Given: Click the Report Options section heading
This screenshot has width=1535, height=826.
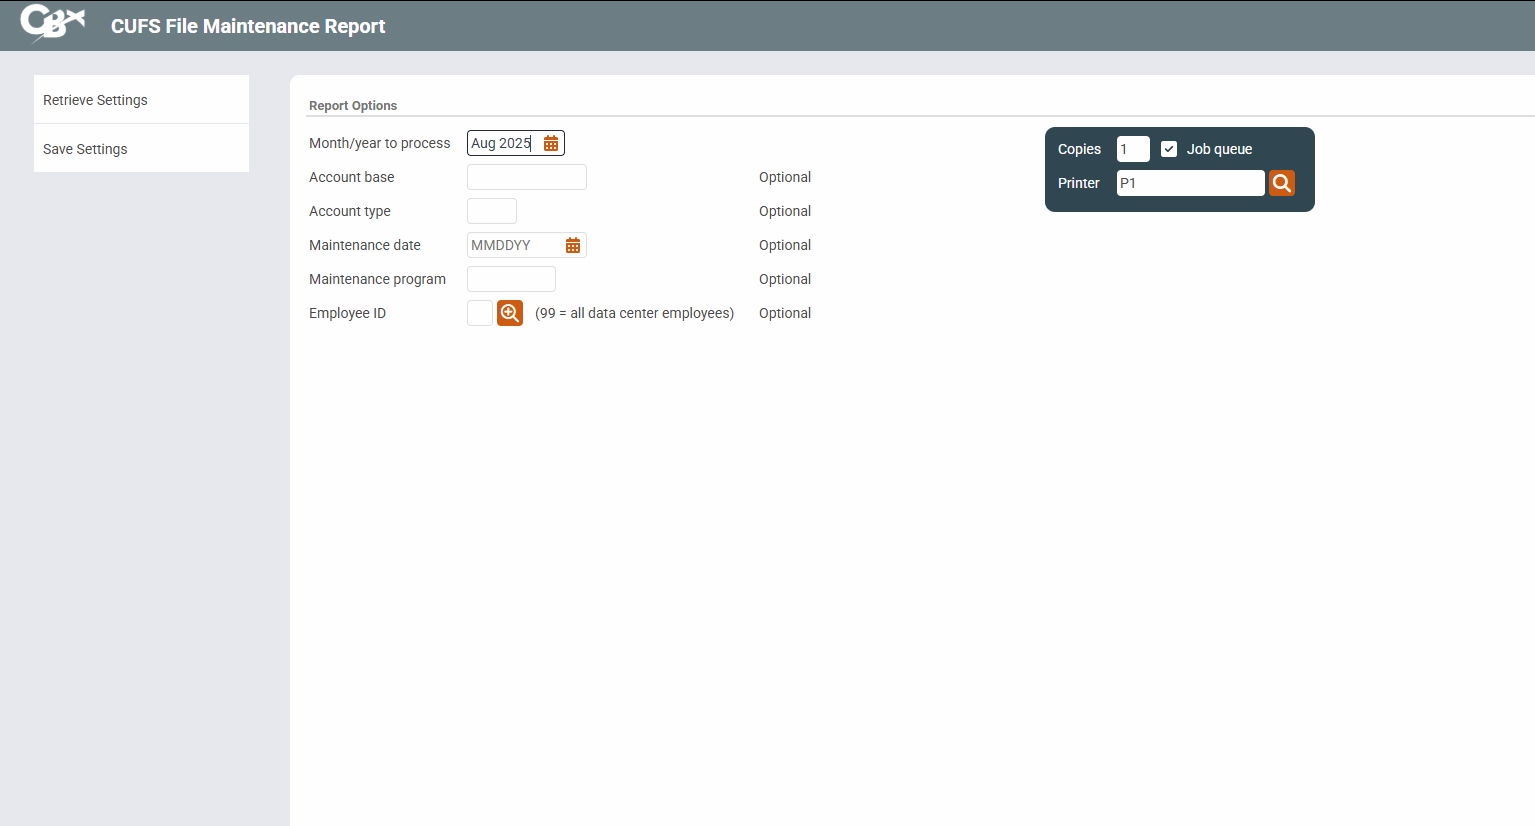Looking at the screenshot, I should point(353,106).
